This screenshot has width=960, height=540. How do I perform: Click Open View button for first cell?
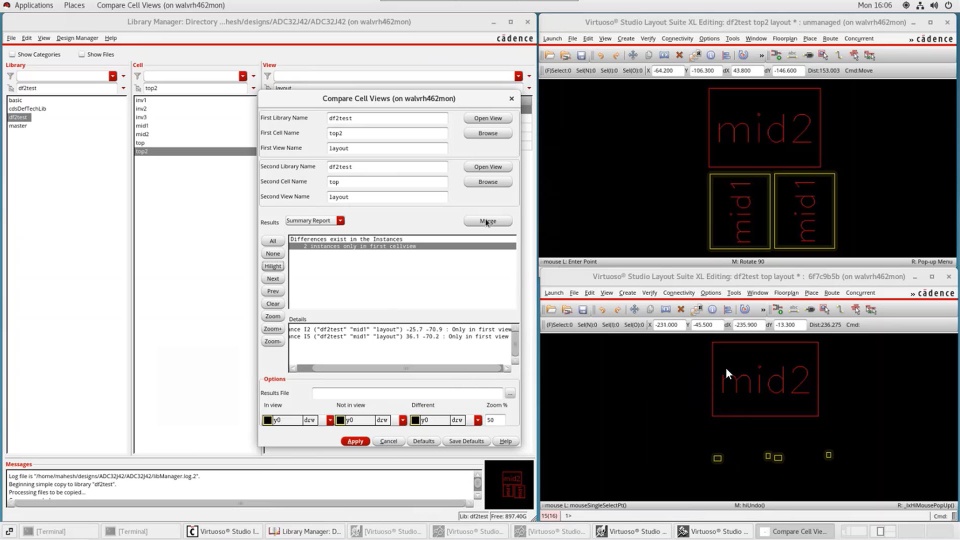tap(488, 118)
